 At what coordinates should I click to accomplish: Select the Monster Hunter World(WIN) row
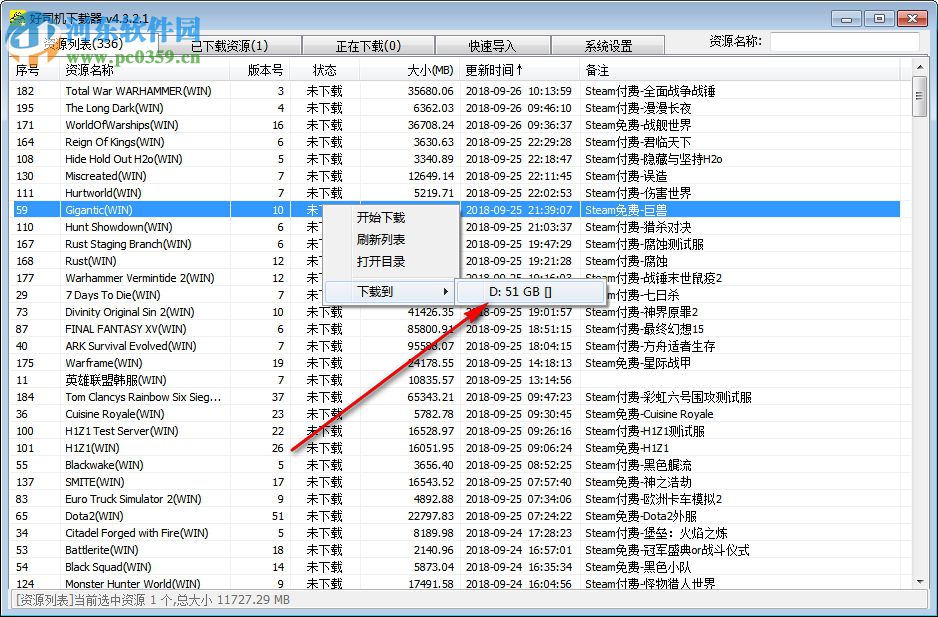tap(455, 583)
